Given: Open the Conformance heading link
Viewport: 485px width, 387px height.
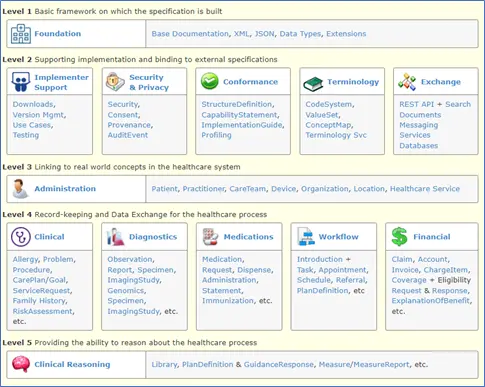Looking at the screenshot, I should pyautogui.click(x=250, y=82).
